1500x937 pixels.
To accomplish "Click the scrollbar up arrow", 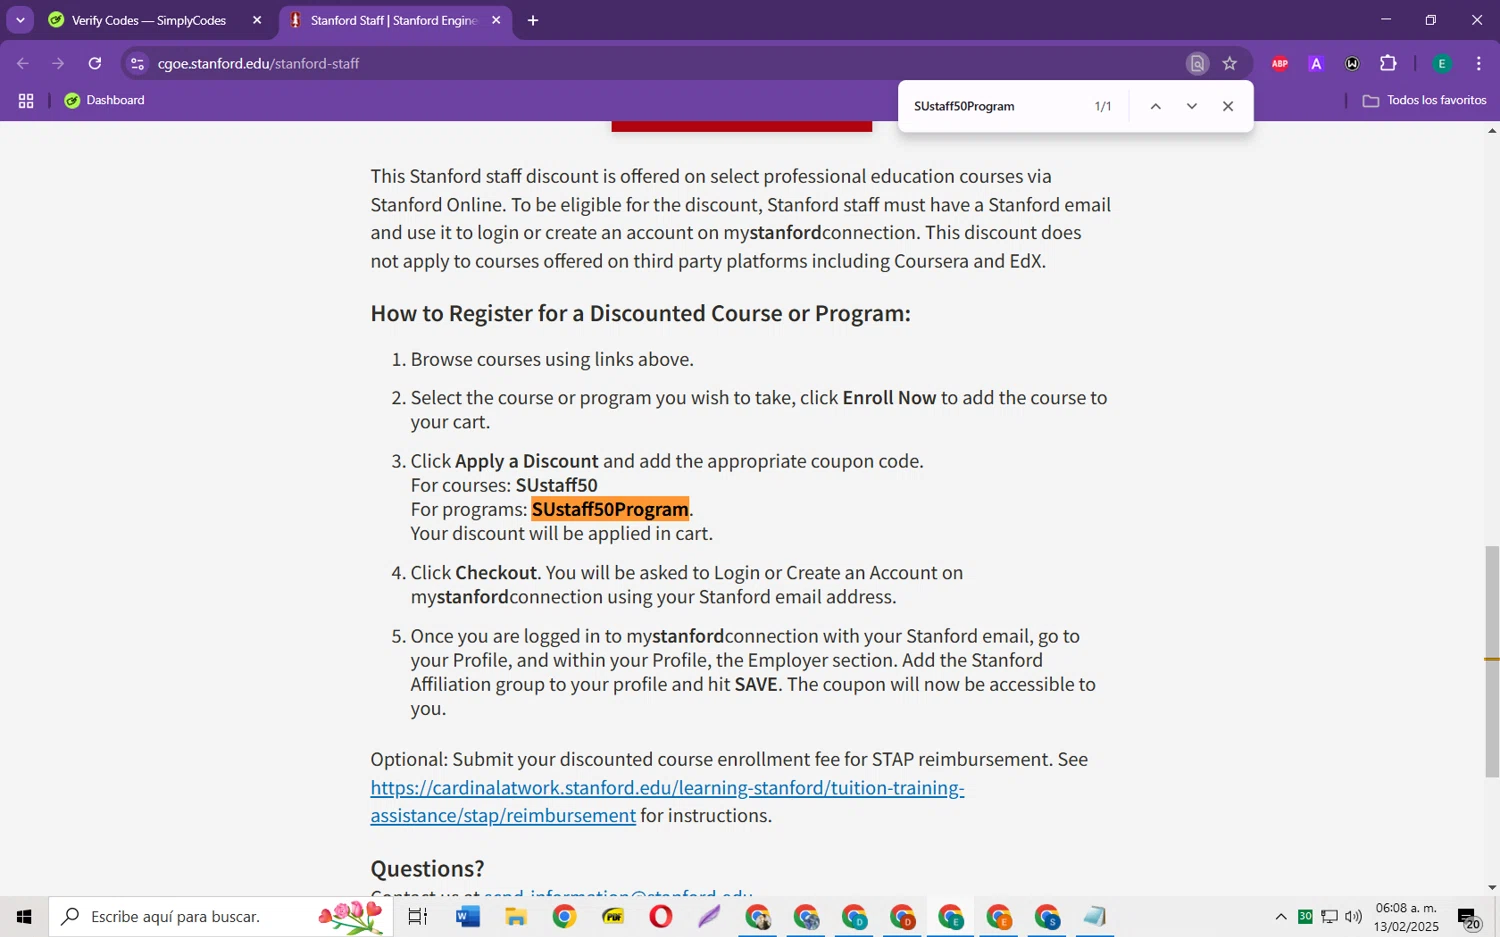I will pos(1492,130).
